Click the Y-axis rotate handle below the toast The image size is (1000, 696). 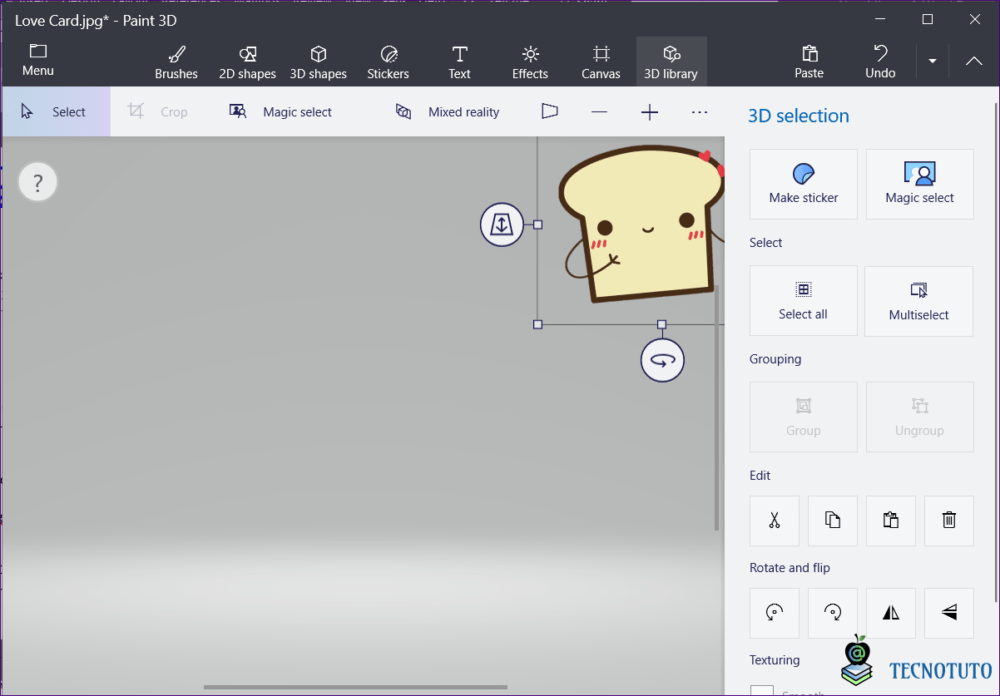pos(663,360)
